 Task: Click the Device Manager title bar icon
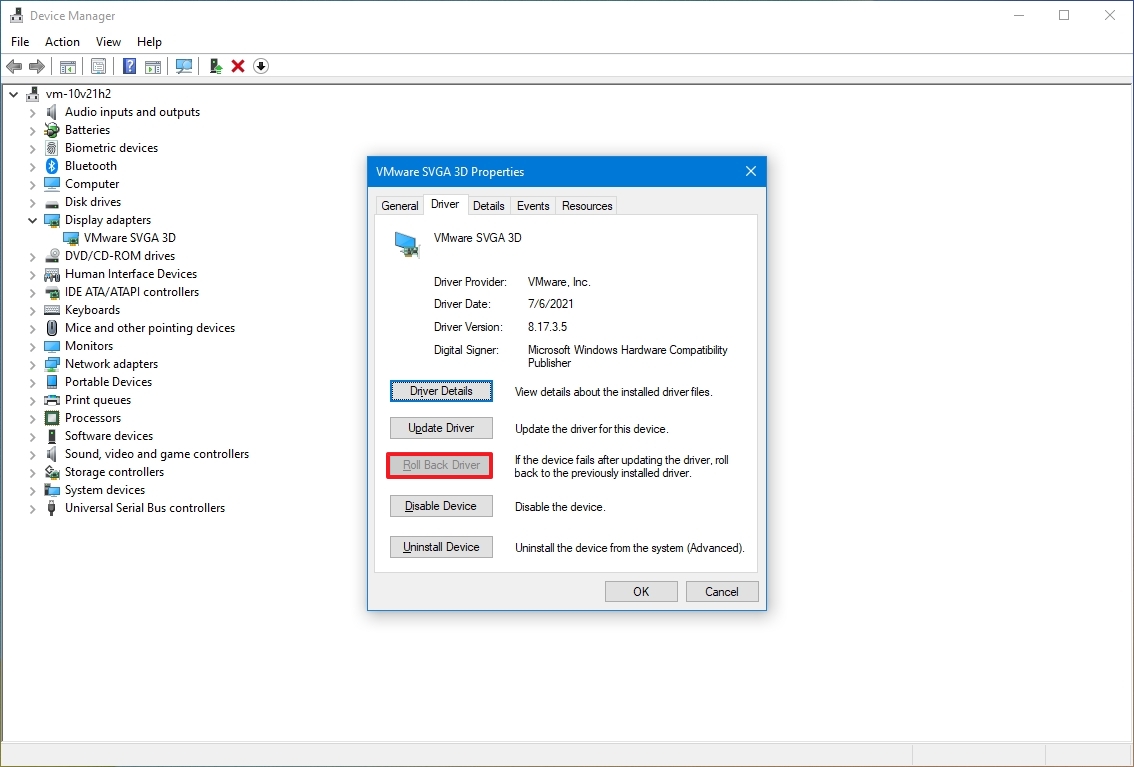(16, 15)
